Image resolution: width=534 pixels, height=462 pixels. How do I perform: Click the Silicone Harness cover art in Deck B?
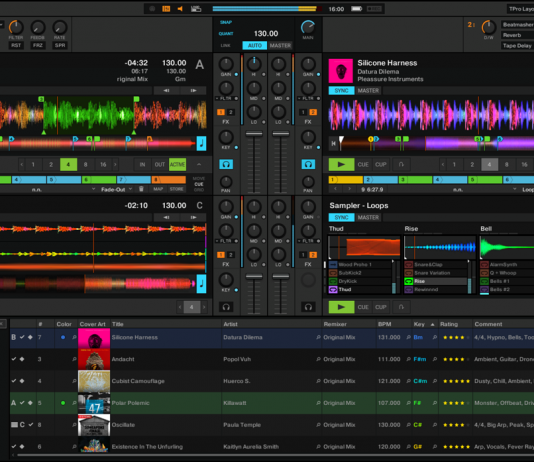(x=341, y=71)
